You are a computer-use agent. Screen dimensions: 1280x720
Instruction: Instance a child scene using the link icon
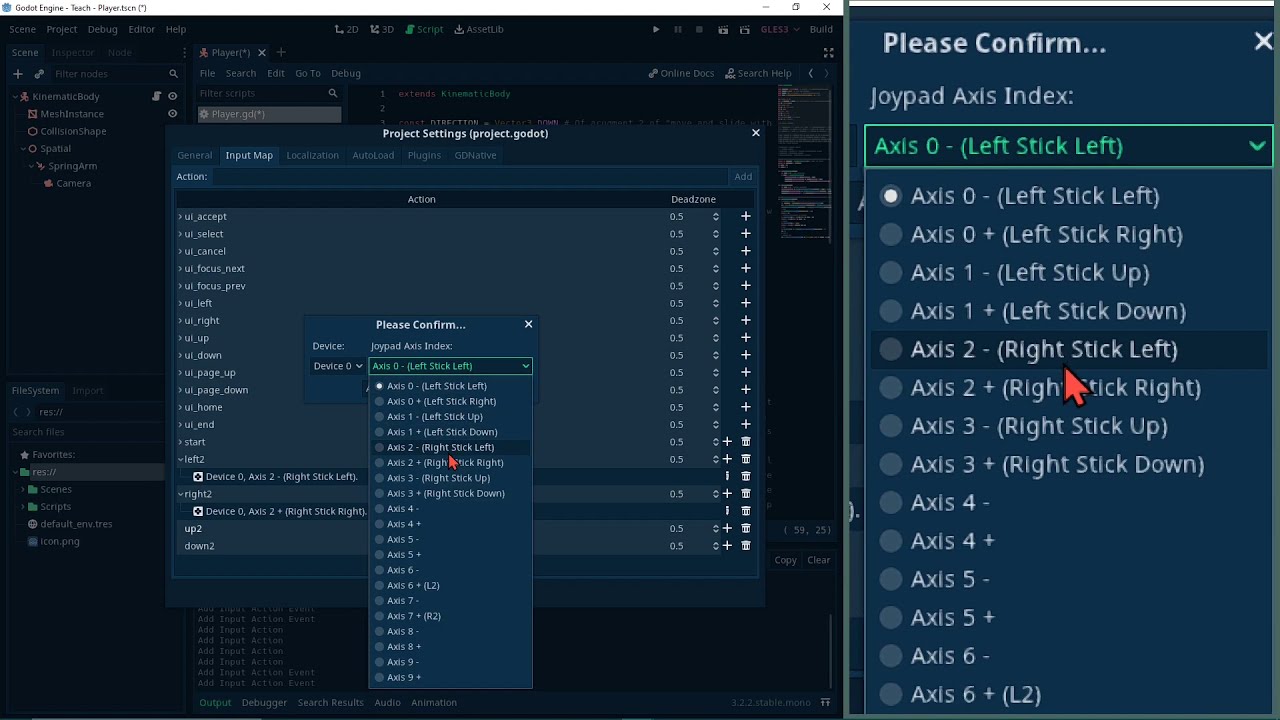39,74
